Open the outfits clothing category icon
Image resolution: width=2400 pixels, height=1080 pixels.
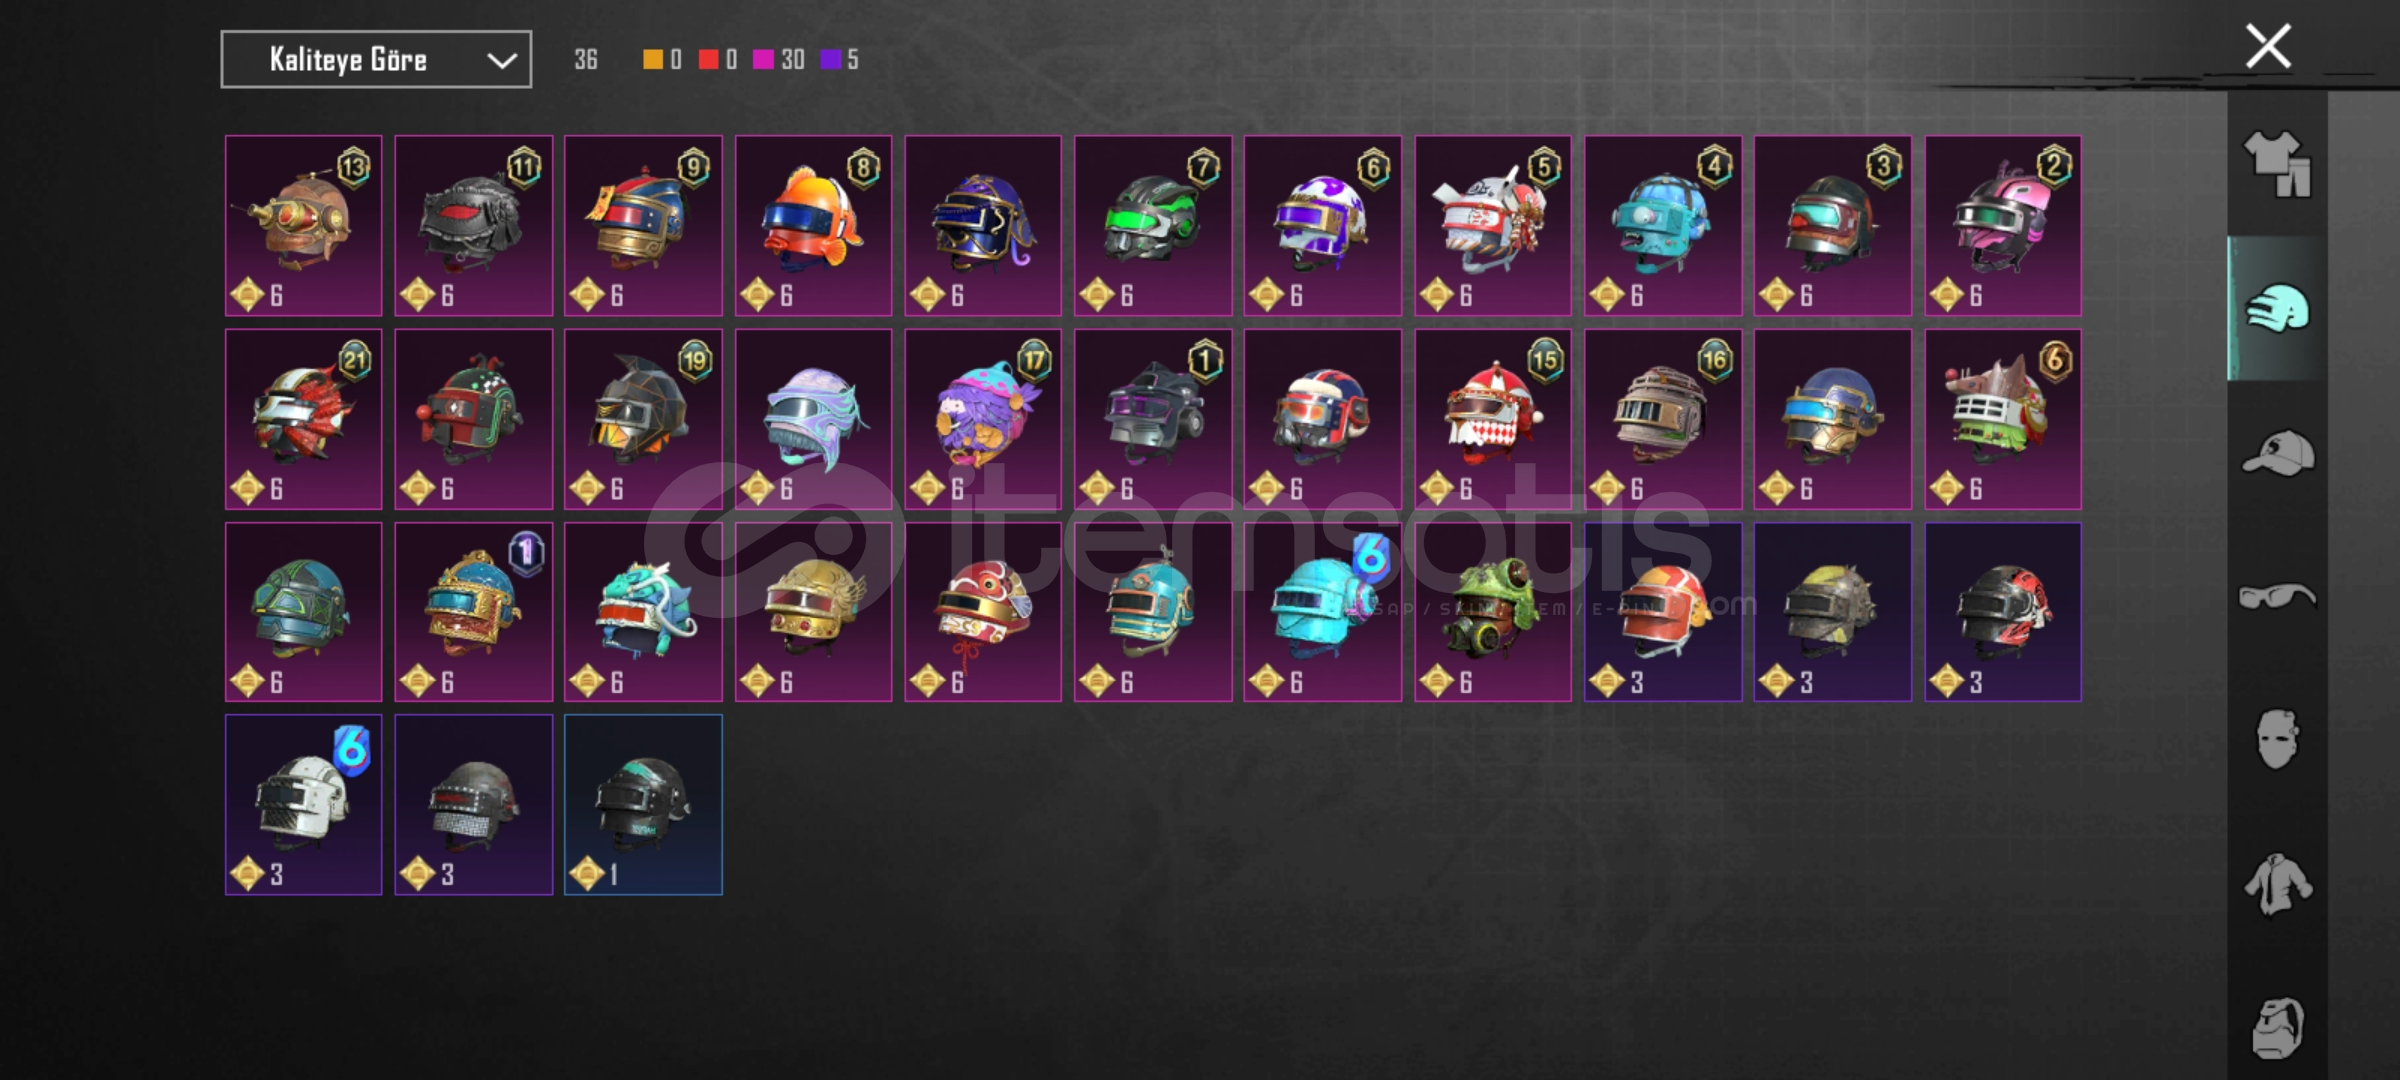pos(2277,165)
